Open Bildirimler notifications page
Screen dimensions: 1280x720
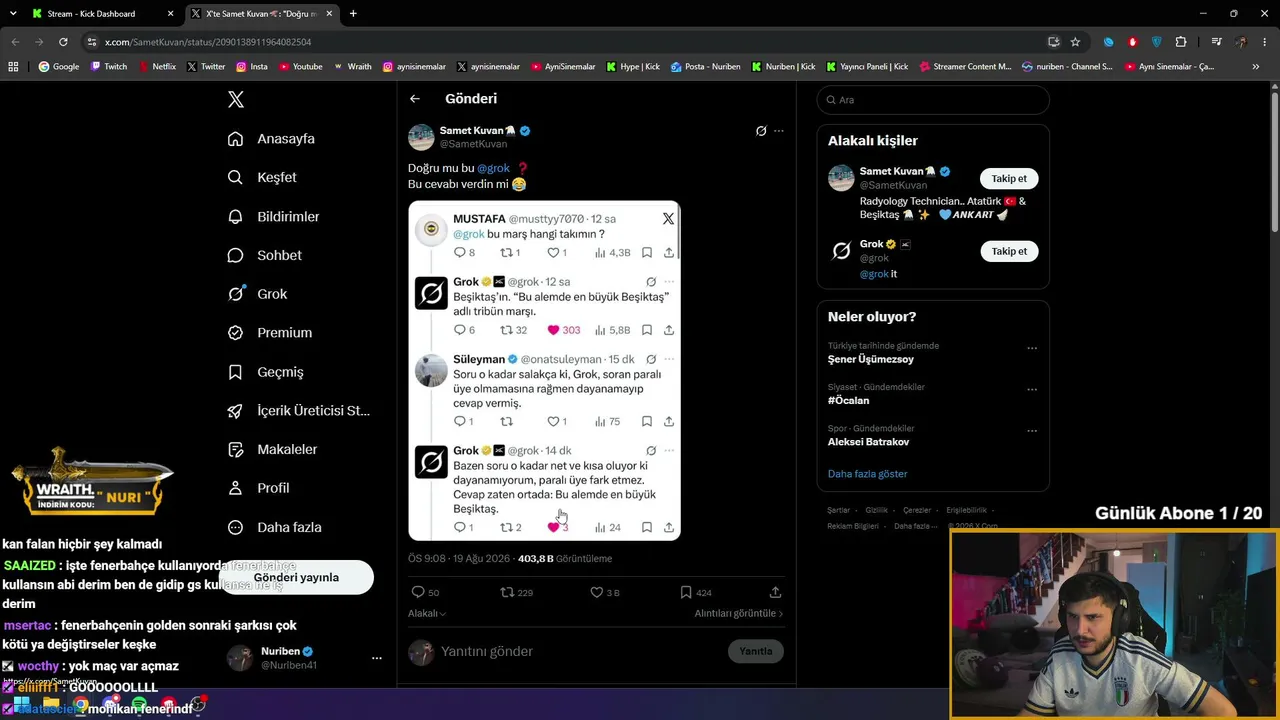coord(273,216)
